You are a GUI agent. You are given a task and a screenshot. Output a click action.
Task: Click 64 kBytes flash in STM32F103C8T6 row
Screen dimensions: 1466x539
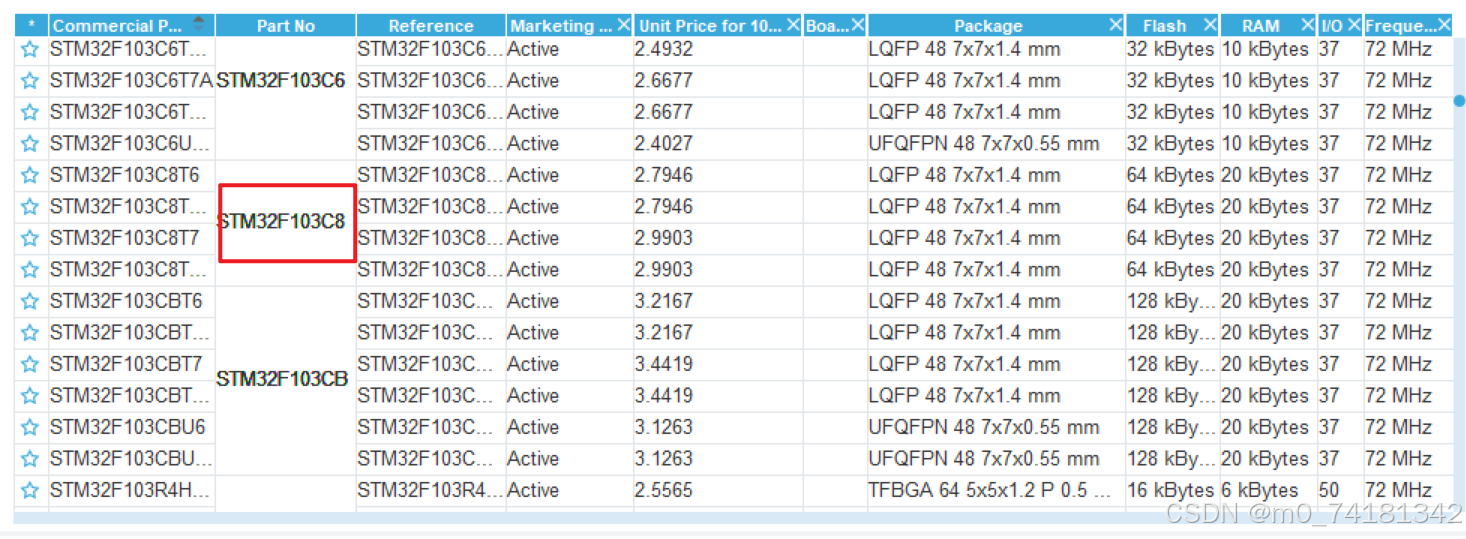[1172, 175]
